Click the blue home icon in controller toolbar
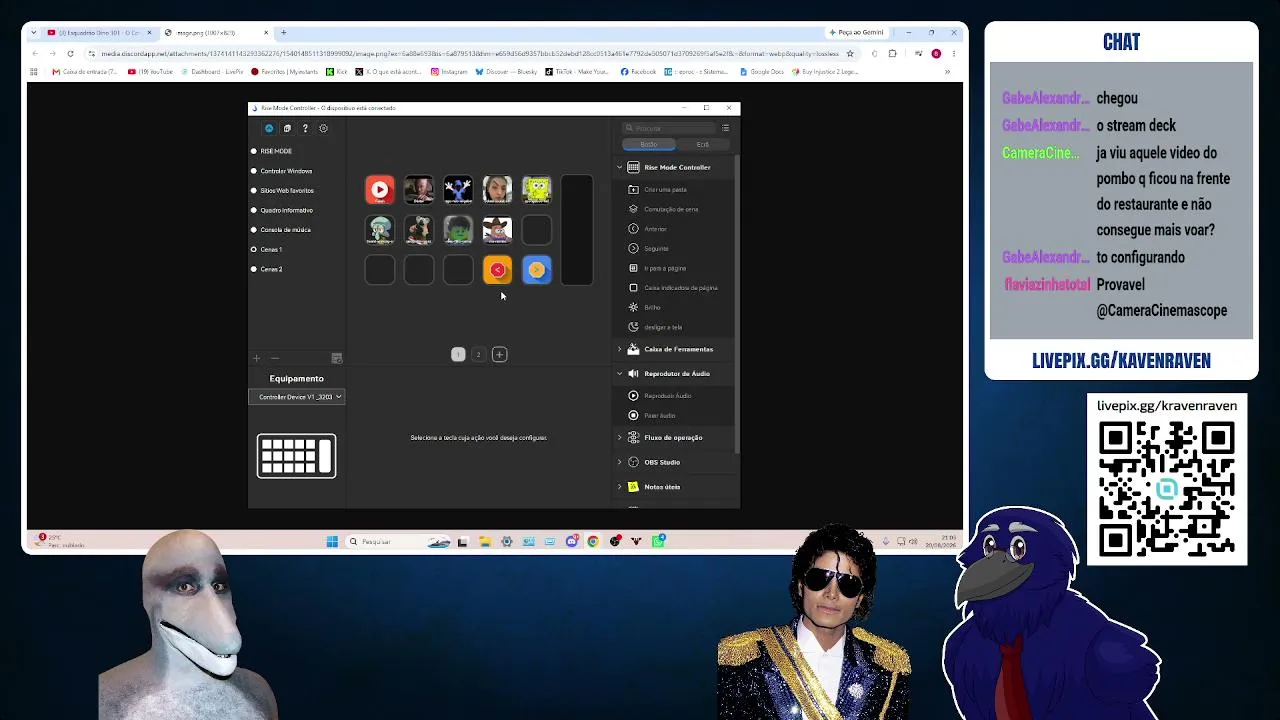1280x720 pixels. (x=269, y=128)
